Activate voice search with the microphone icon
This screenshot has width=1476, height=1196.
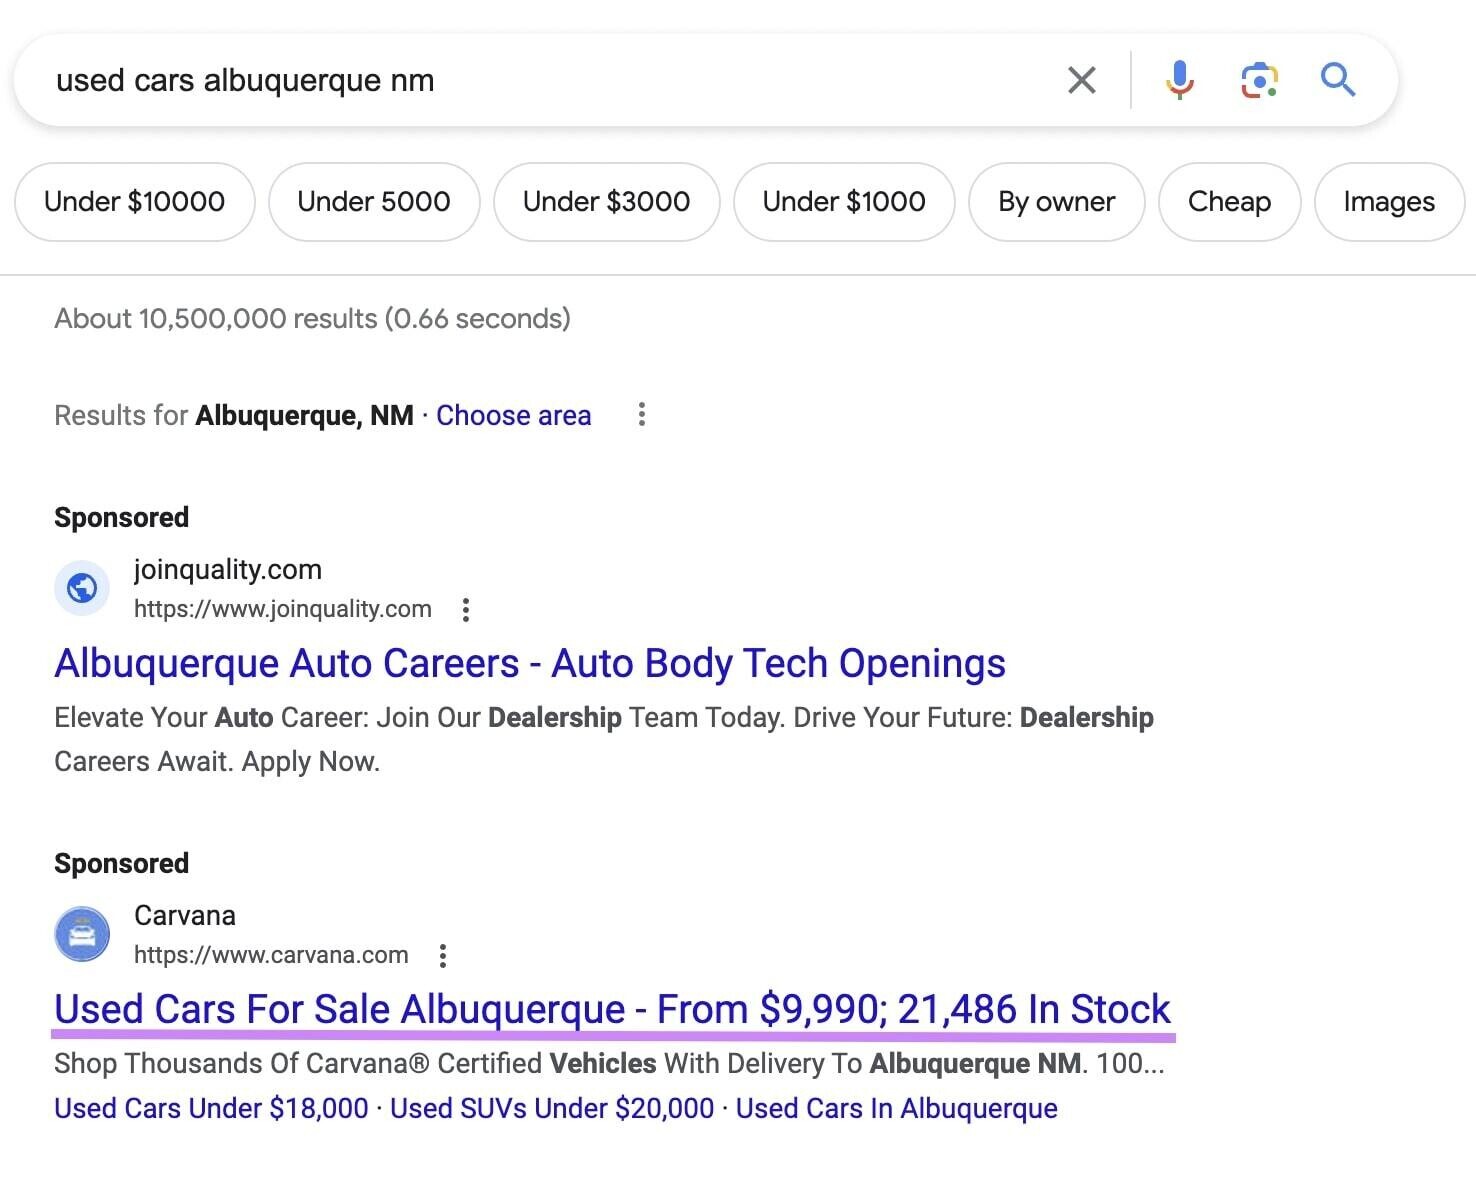[x=1179, y=79]
